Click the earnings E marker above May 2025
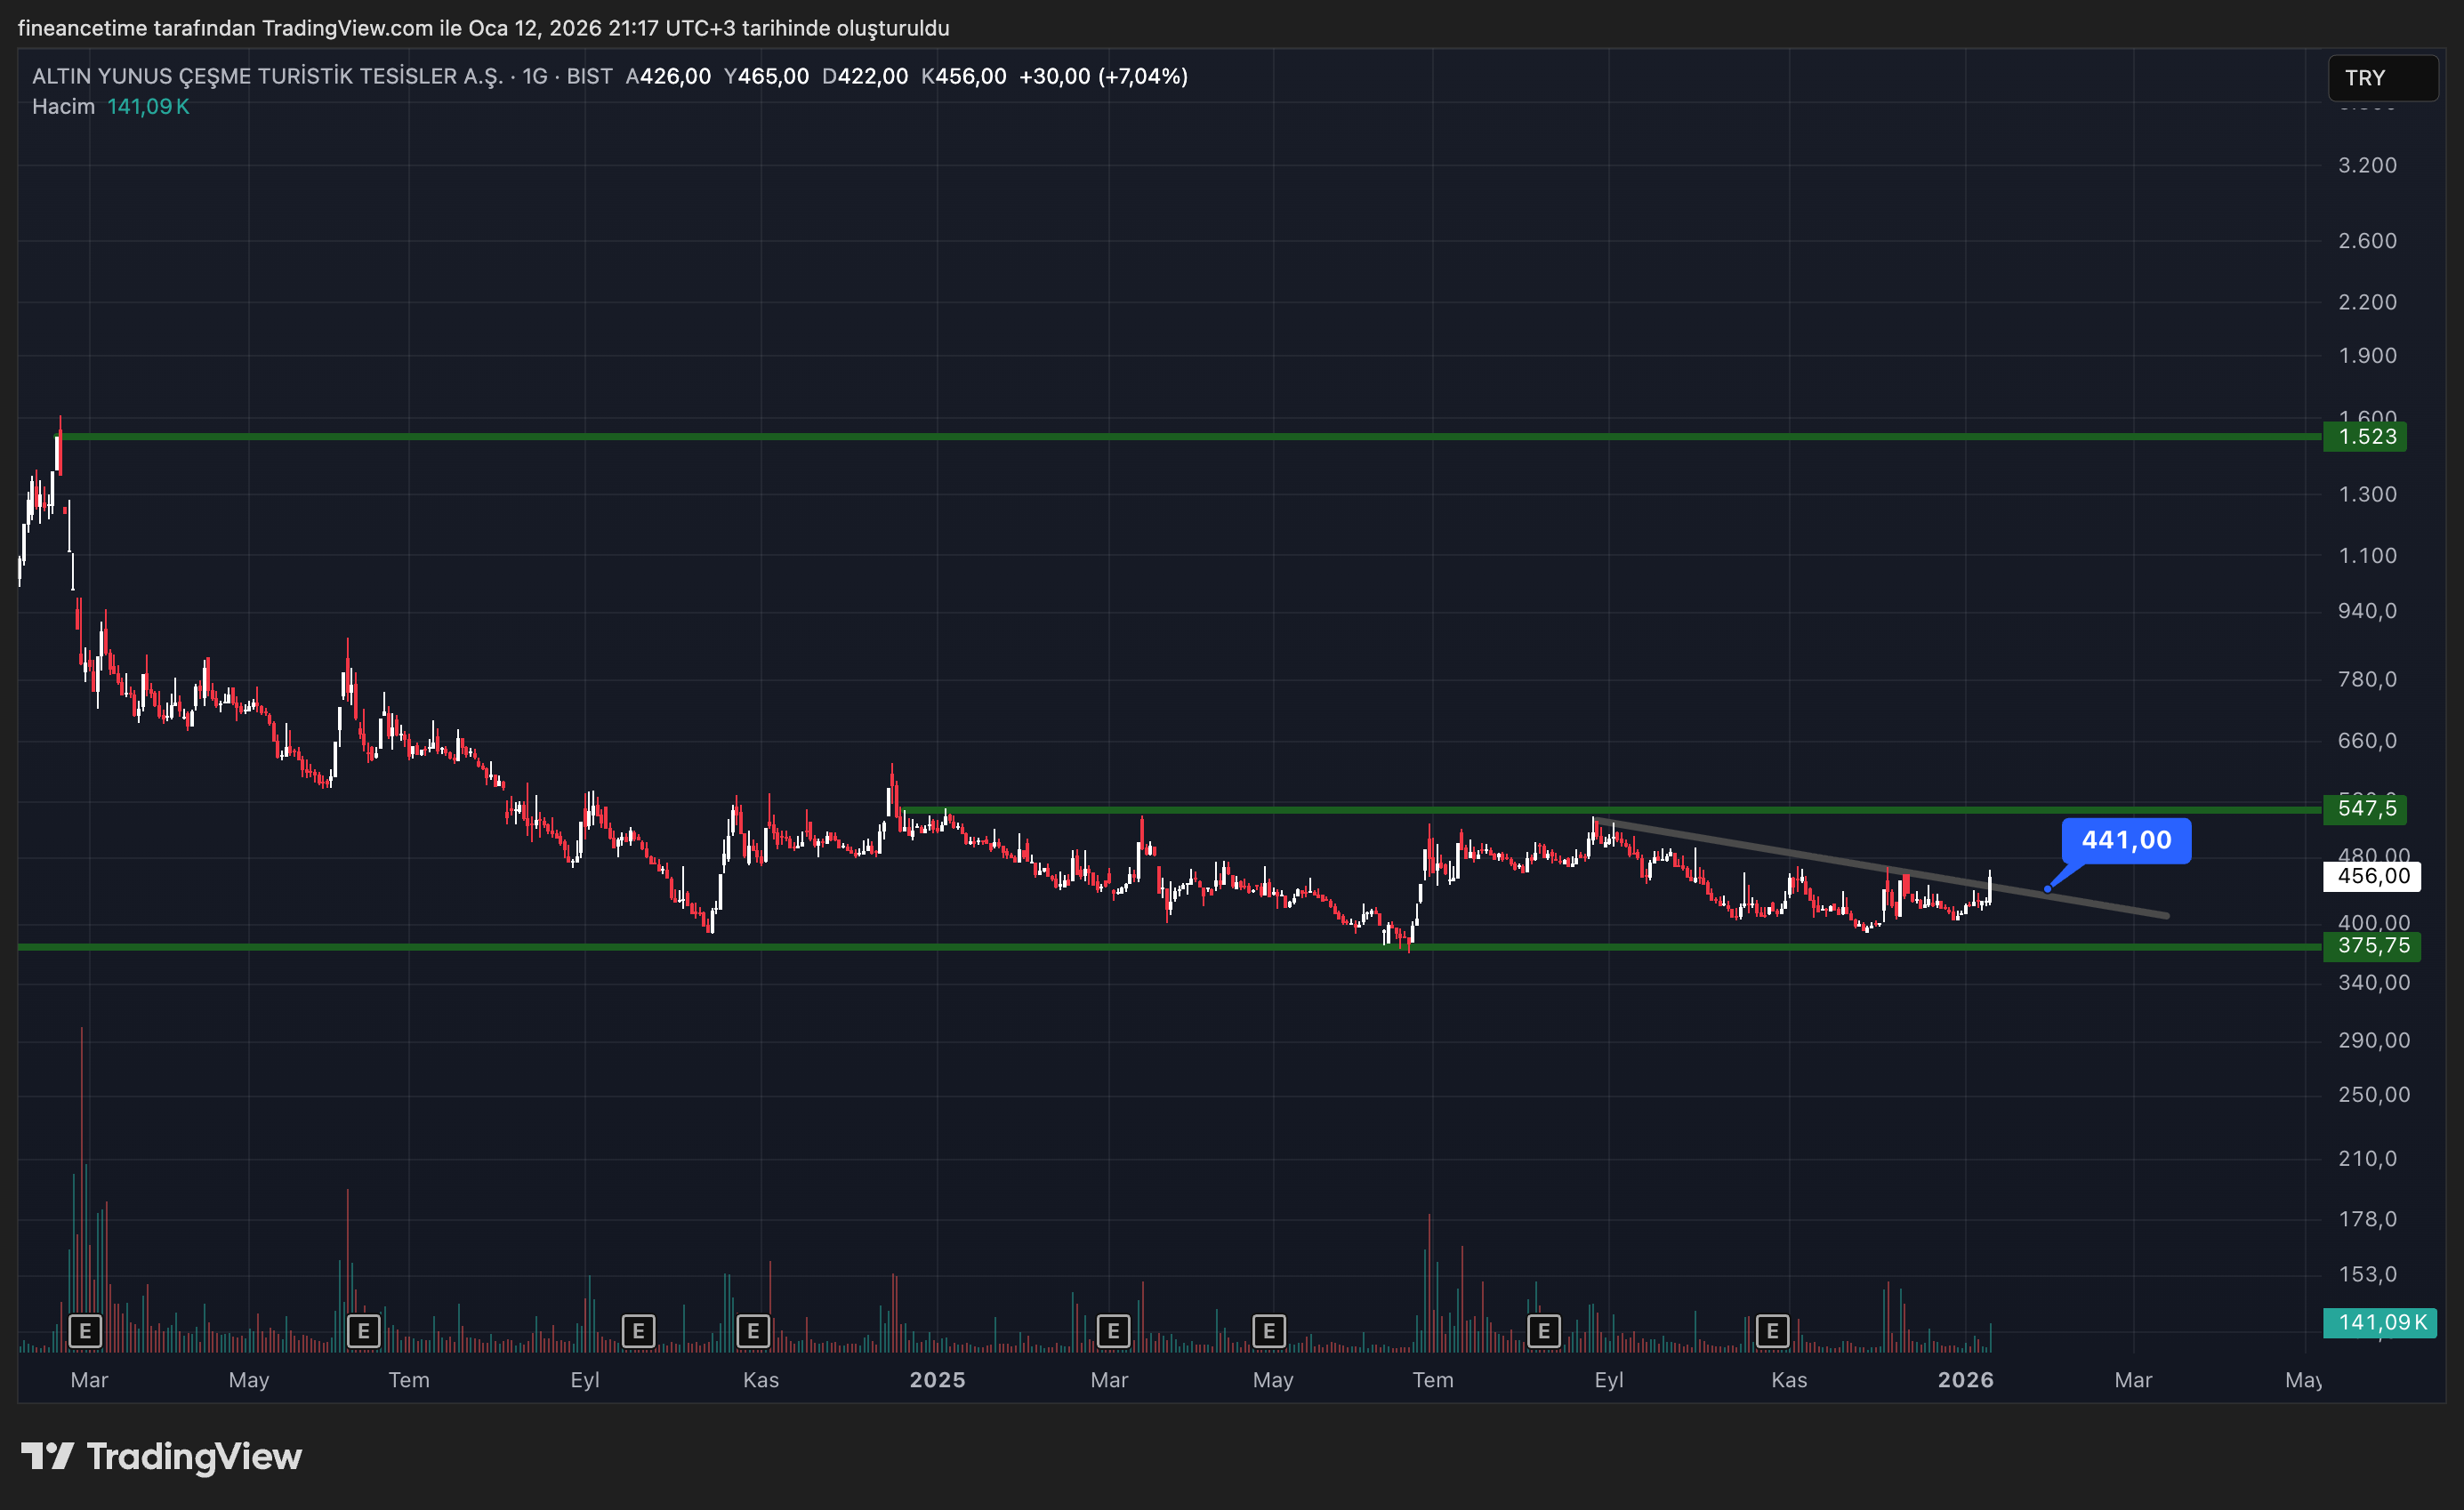 tap(1269, 1331)
